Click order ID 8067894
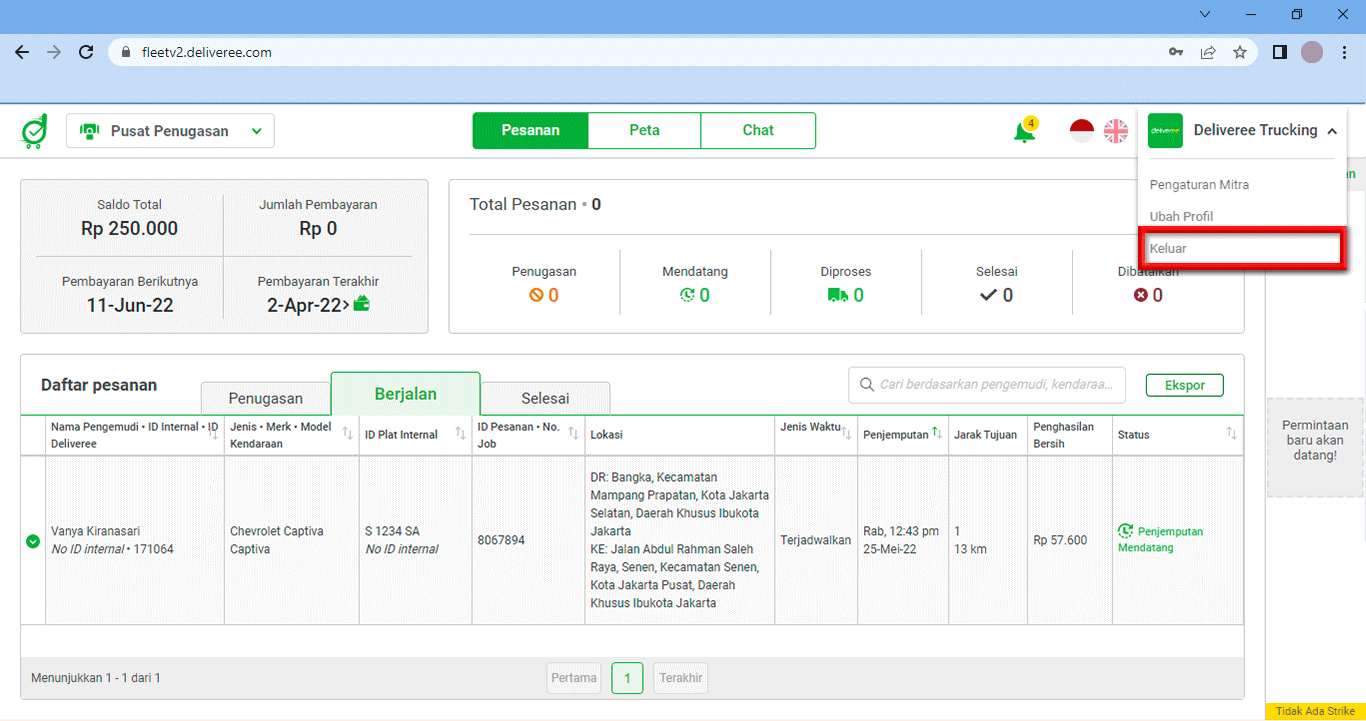The width and height of the screenshot is (1366, 721). 501,541
